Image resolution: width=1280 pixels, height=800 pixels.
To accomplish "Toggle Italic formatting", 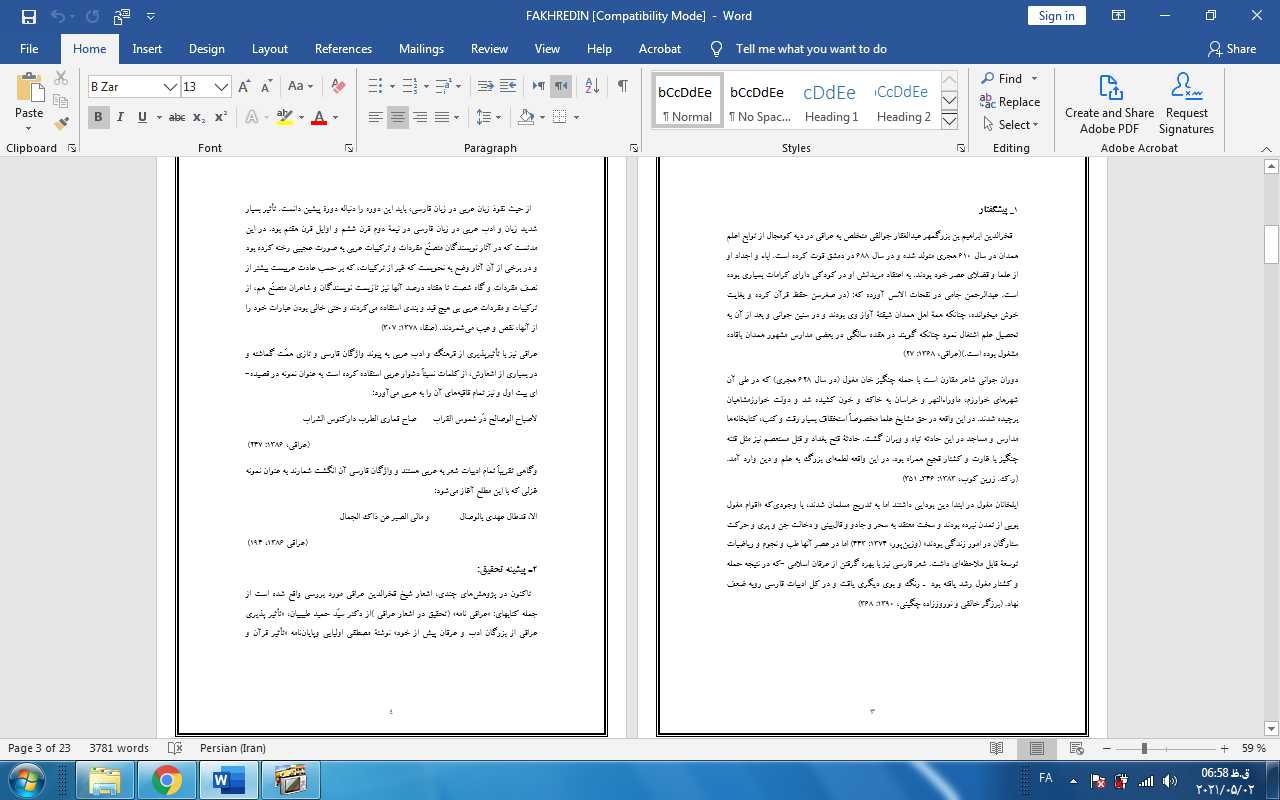I will tap(121, 118).
